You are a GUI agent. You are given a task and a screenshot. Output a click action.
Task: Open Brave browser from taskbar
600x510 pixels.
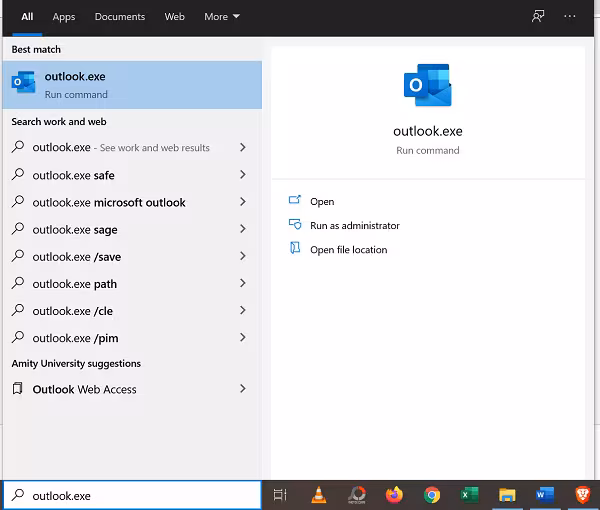pyautogui.click(x=582, y=494)
